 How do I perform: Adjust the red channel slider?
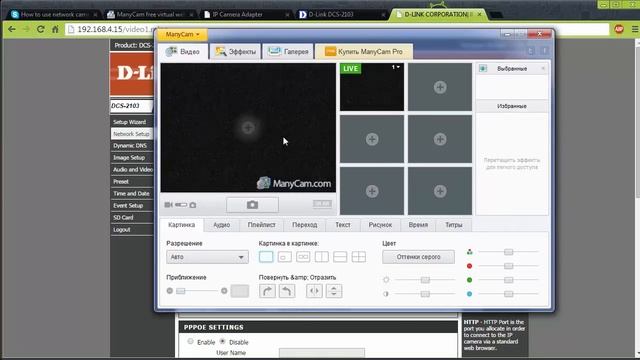click(x=508, y=266)
